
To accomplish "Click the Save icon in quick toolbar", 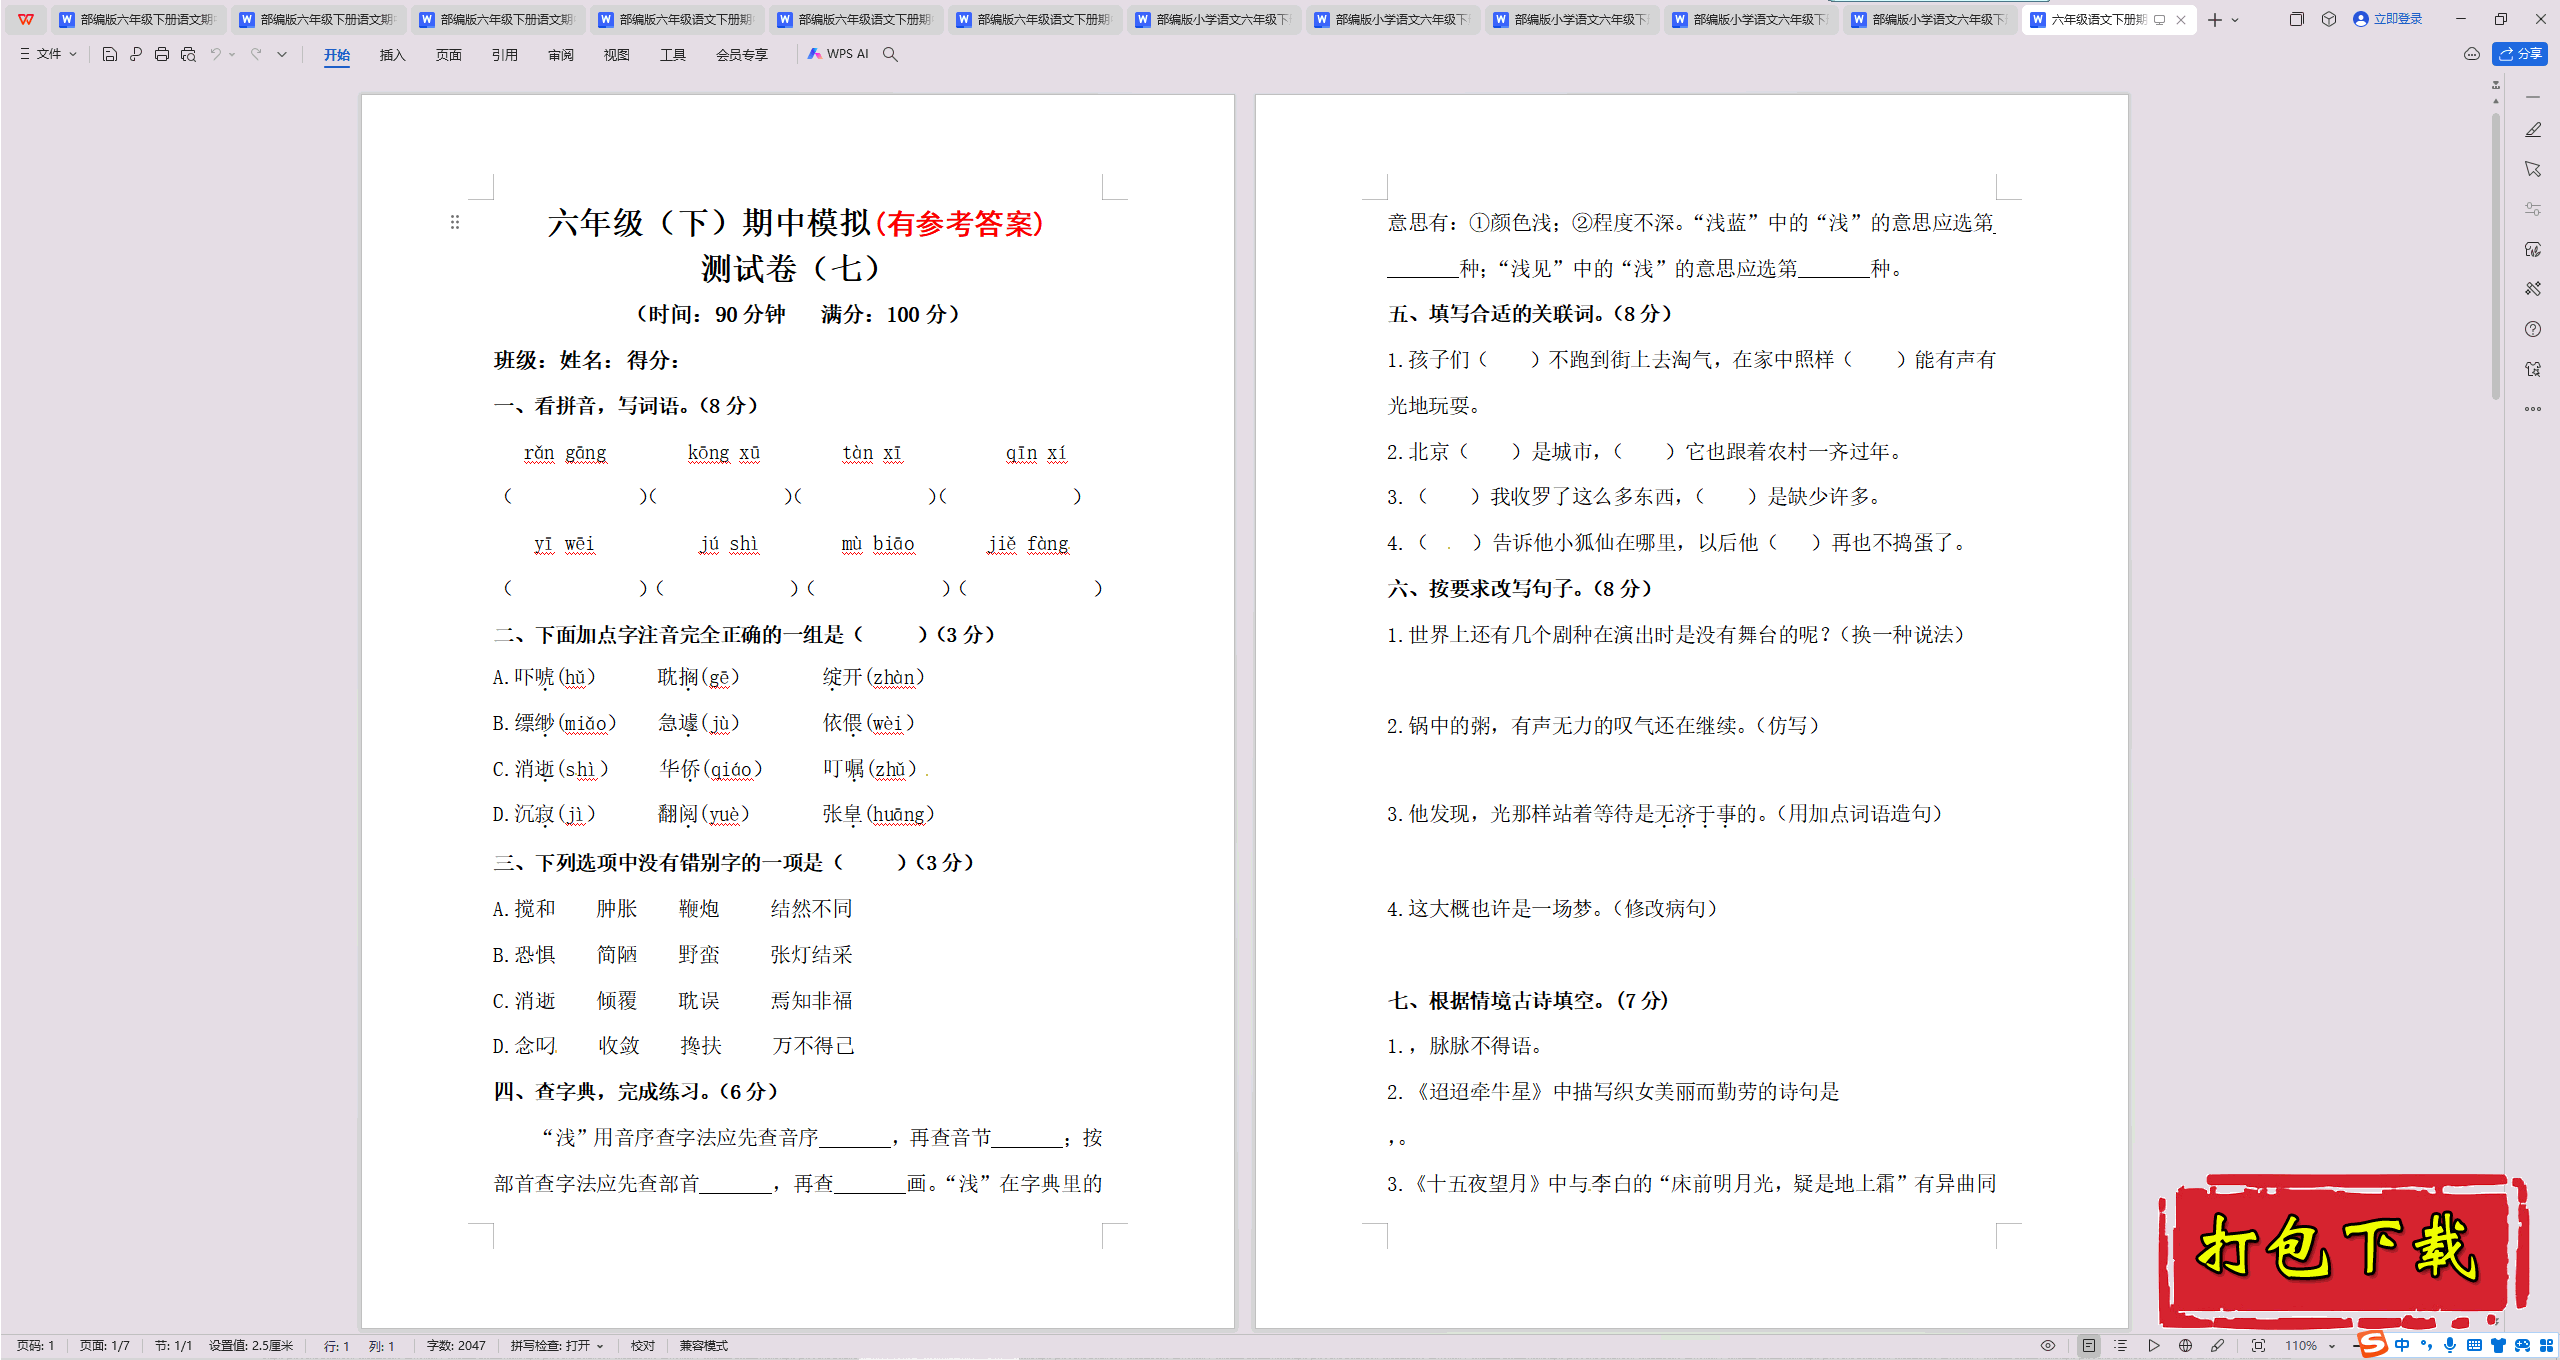I will coord(110,54).
